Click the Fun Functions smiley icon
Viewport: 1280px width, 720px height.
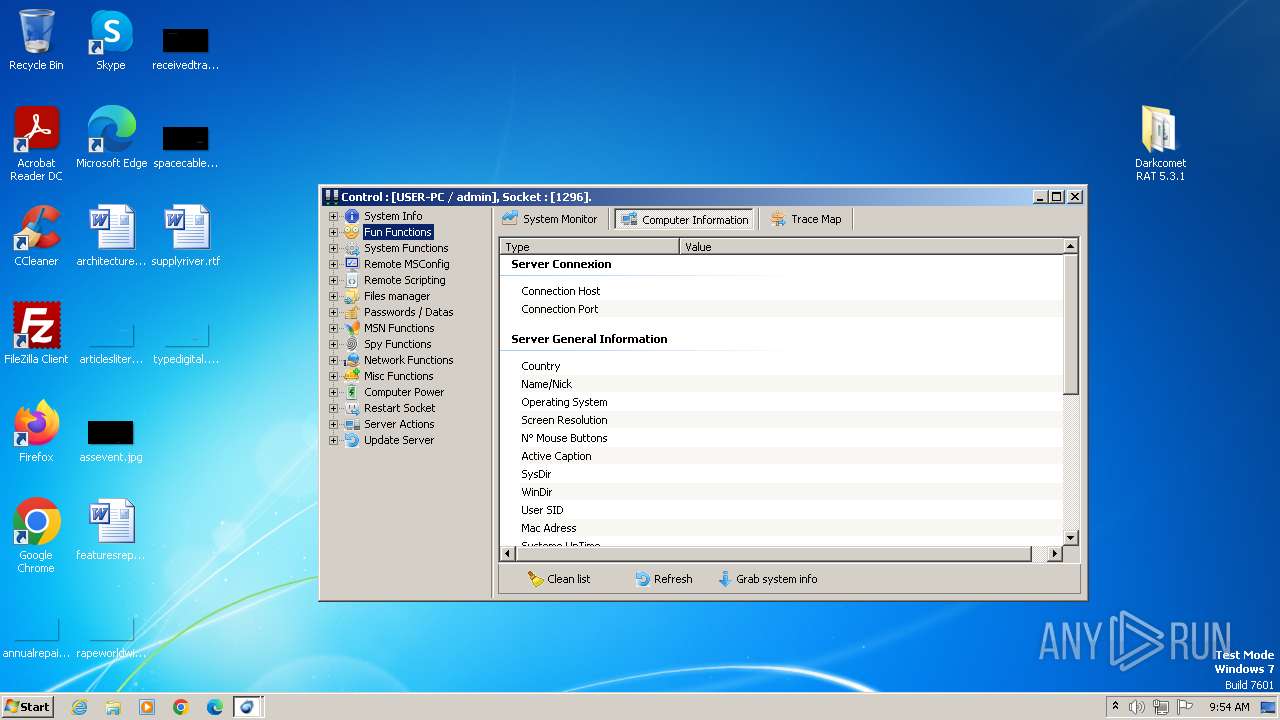click(x=352, y=232)
